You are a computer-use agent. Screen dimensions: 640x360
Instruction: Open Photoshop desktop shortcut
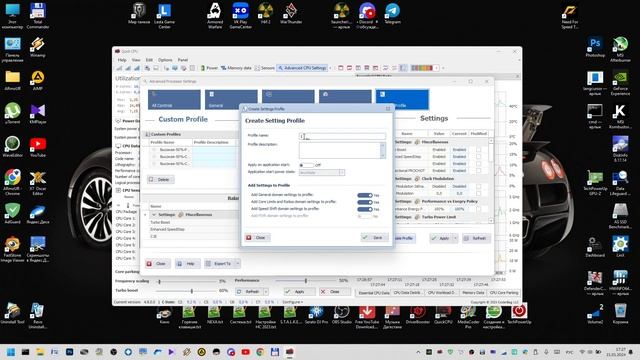(x=595, y=47)
